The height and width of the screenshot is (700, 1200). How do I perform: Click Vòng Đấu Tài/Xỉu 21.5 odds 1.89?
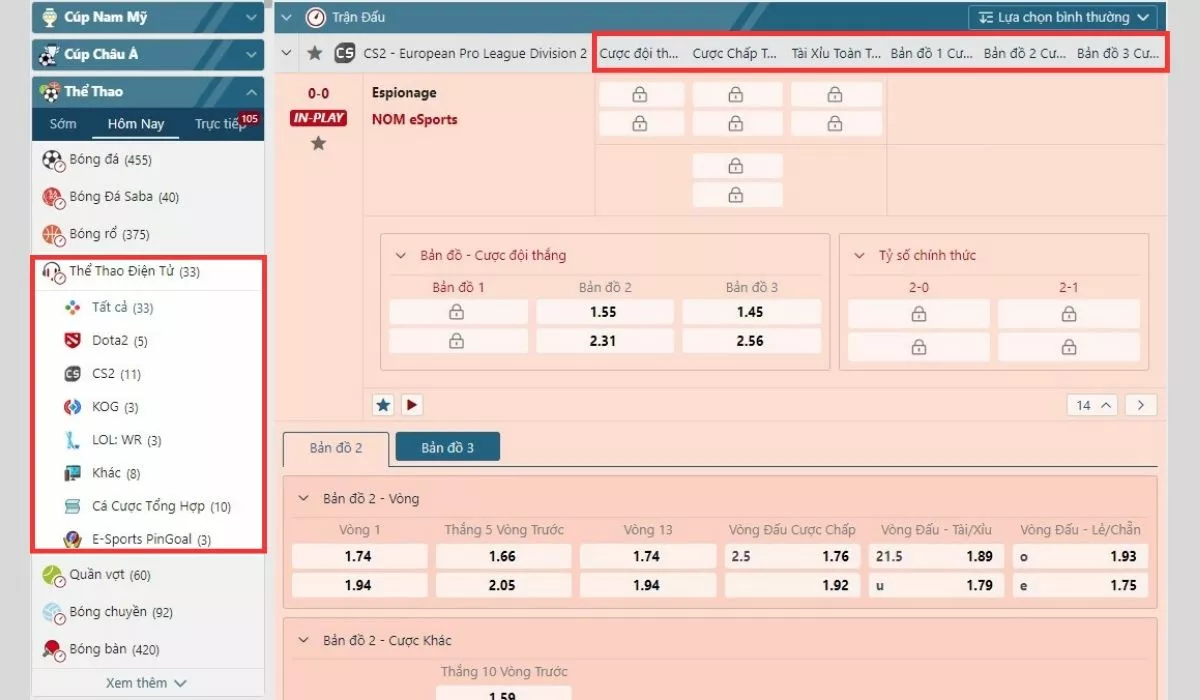[938, 557]
